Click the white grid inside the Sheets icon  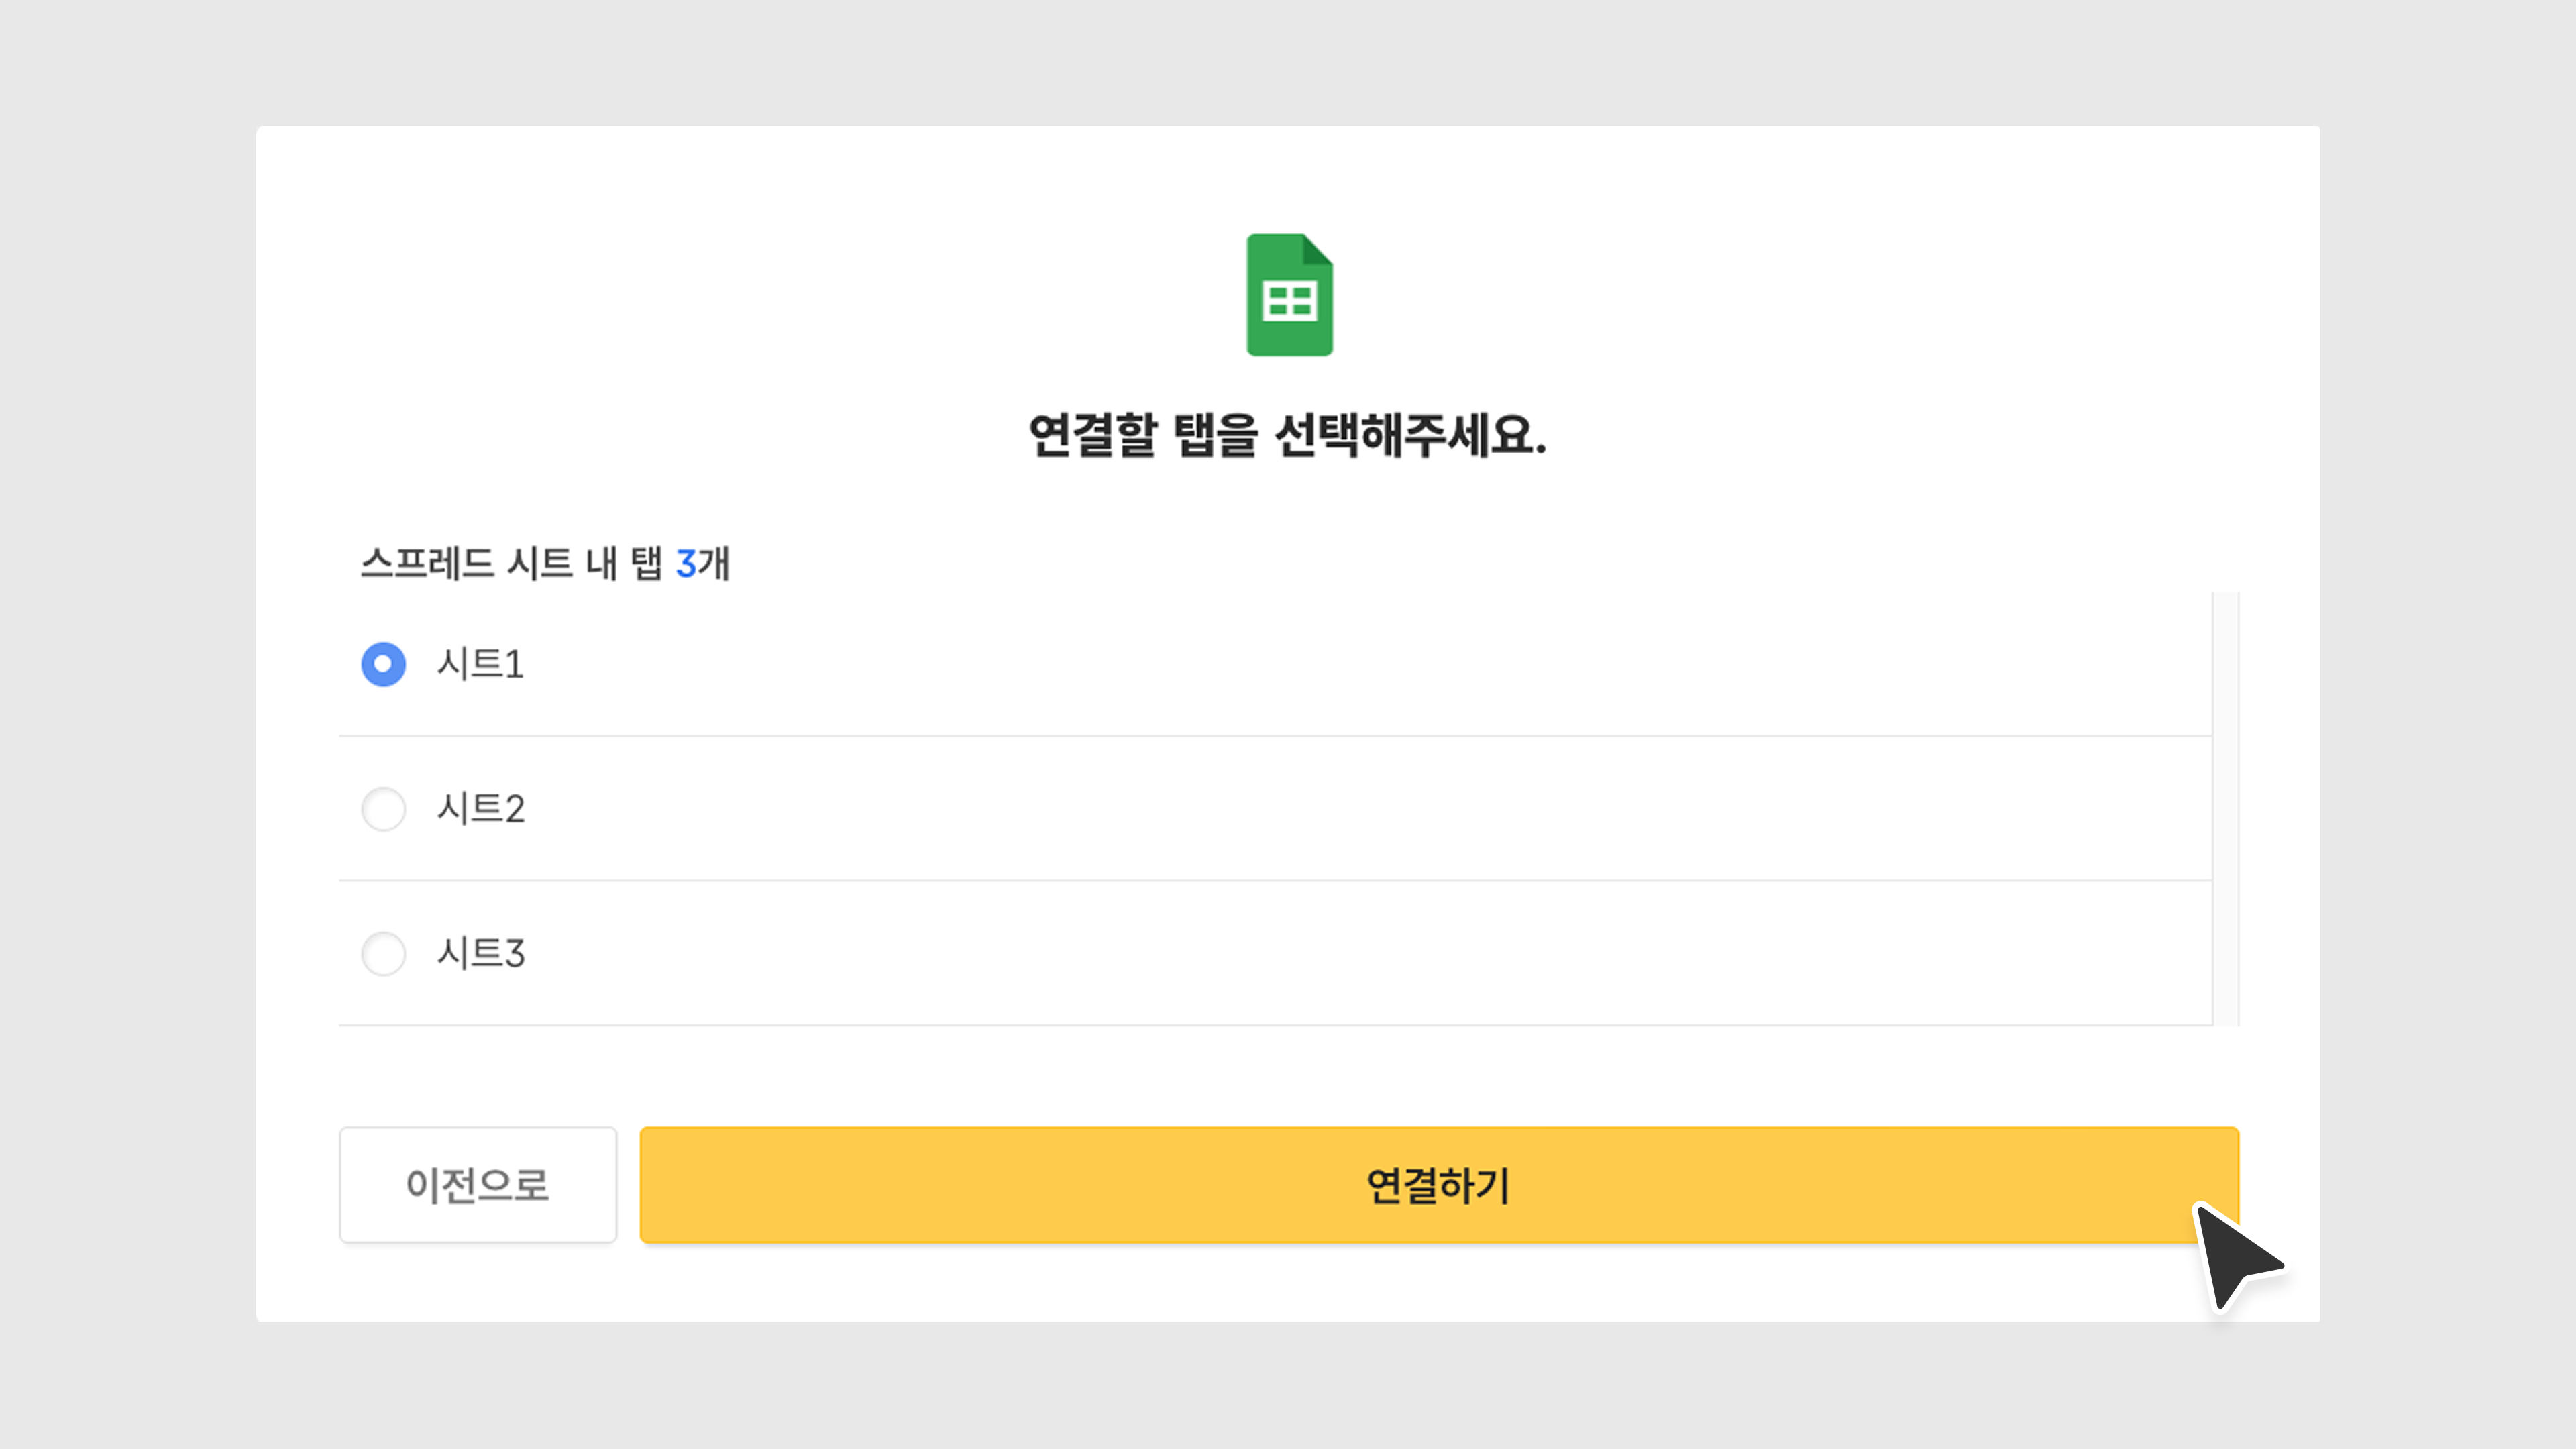[x=1289, y=301]
